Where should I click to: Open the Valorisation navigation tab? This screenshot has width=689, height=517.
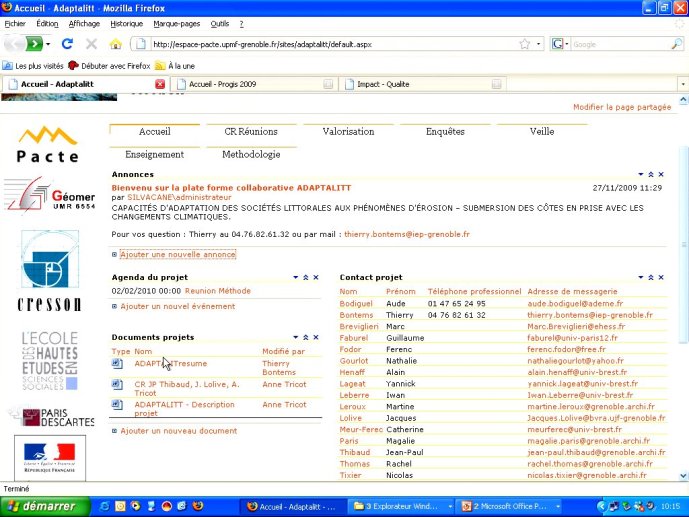tap(348, 131)
